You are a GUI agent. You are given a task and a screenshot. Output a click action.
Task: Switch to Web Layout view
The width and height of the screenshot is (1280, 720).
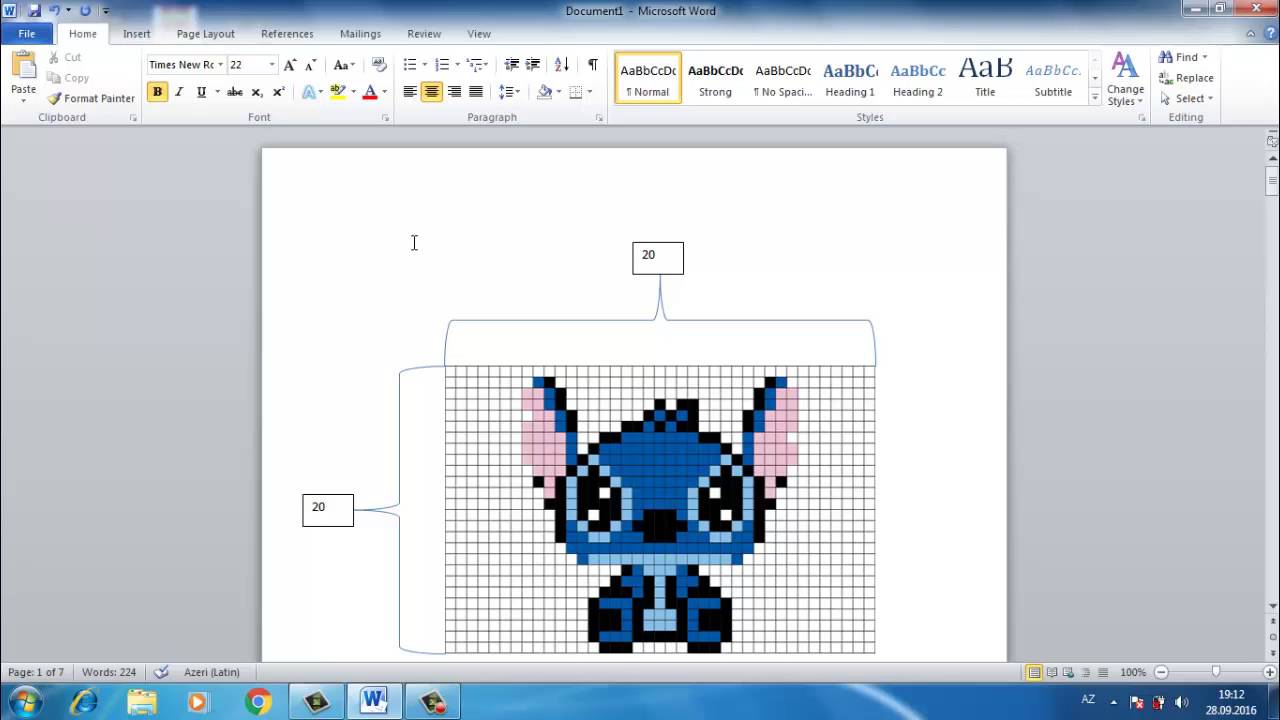coord(1069,672)
